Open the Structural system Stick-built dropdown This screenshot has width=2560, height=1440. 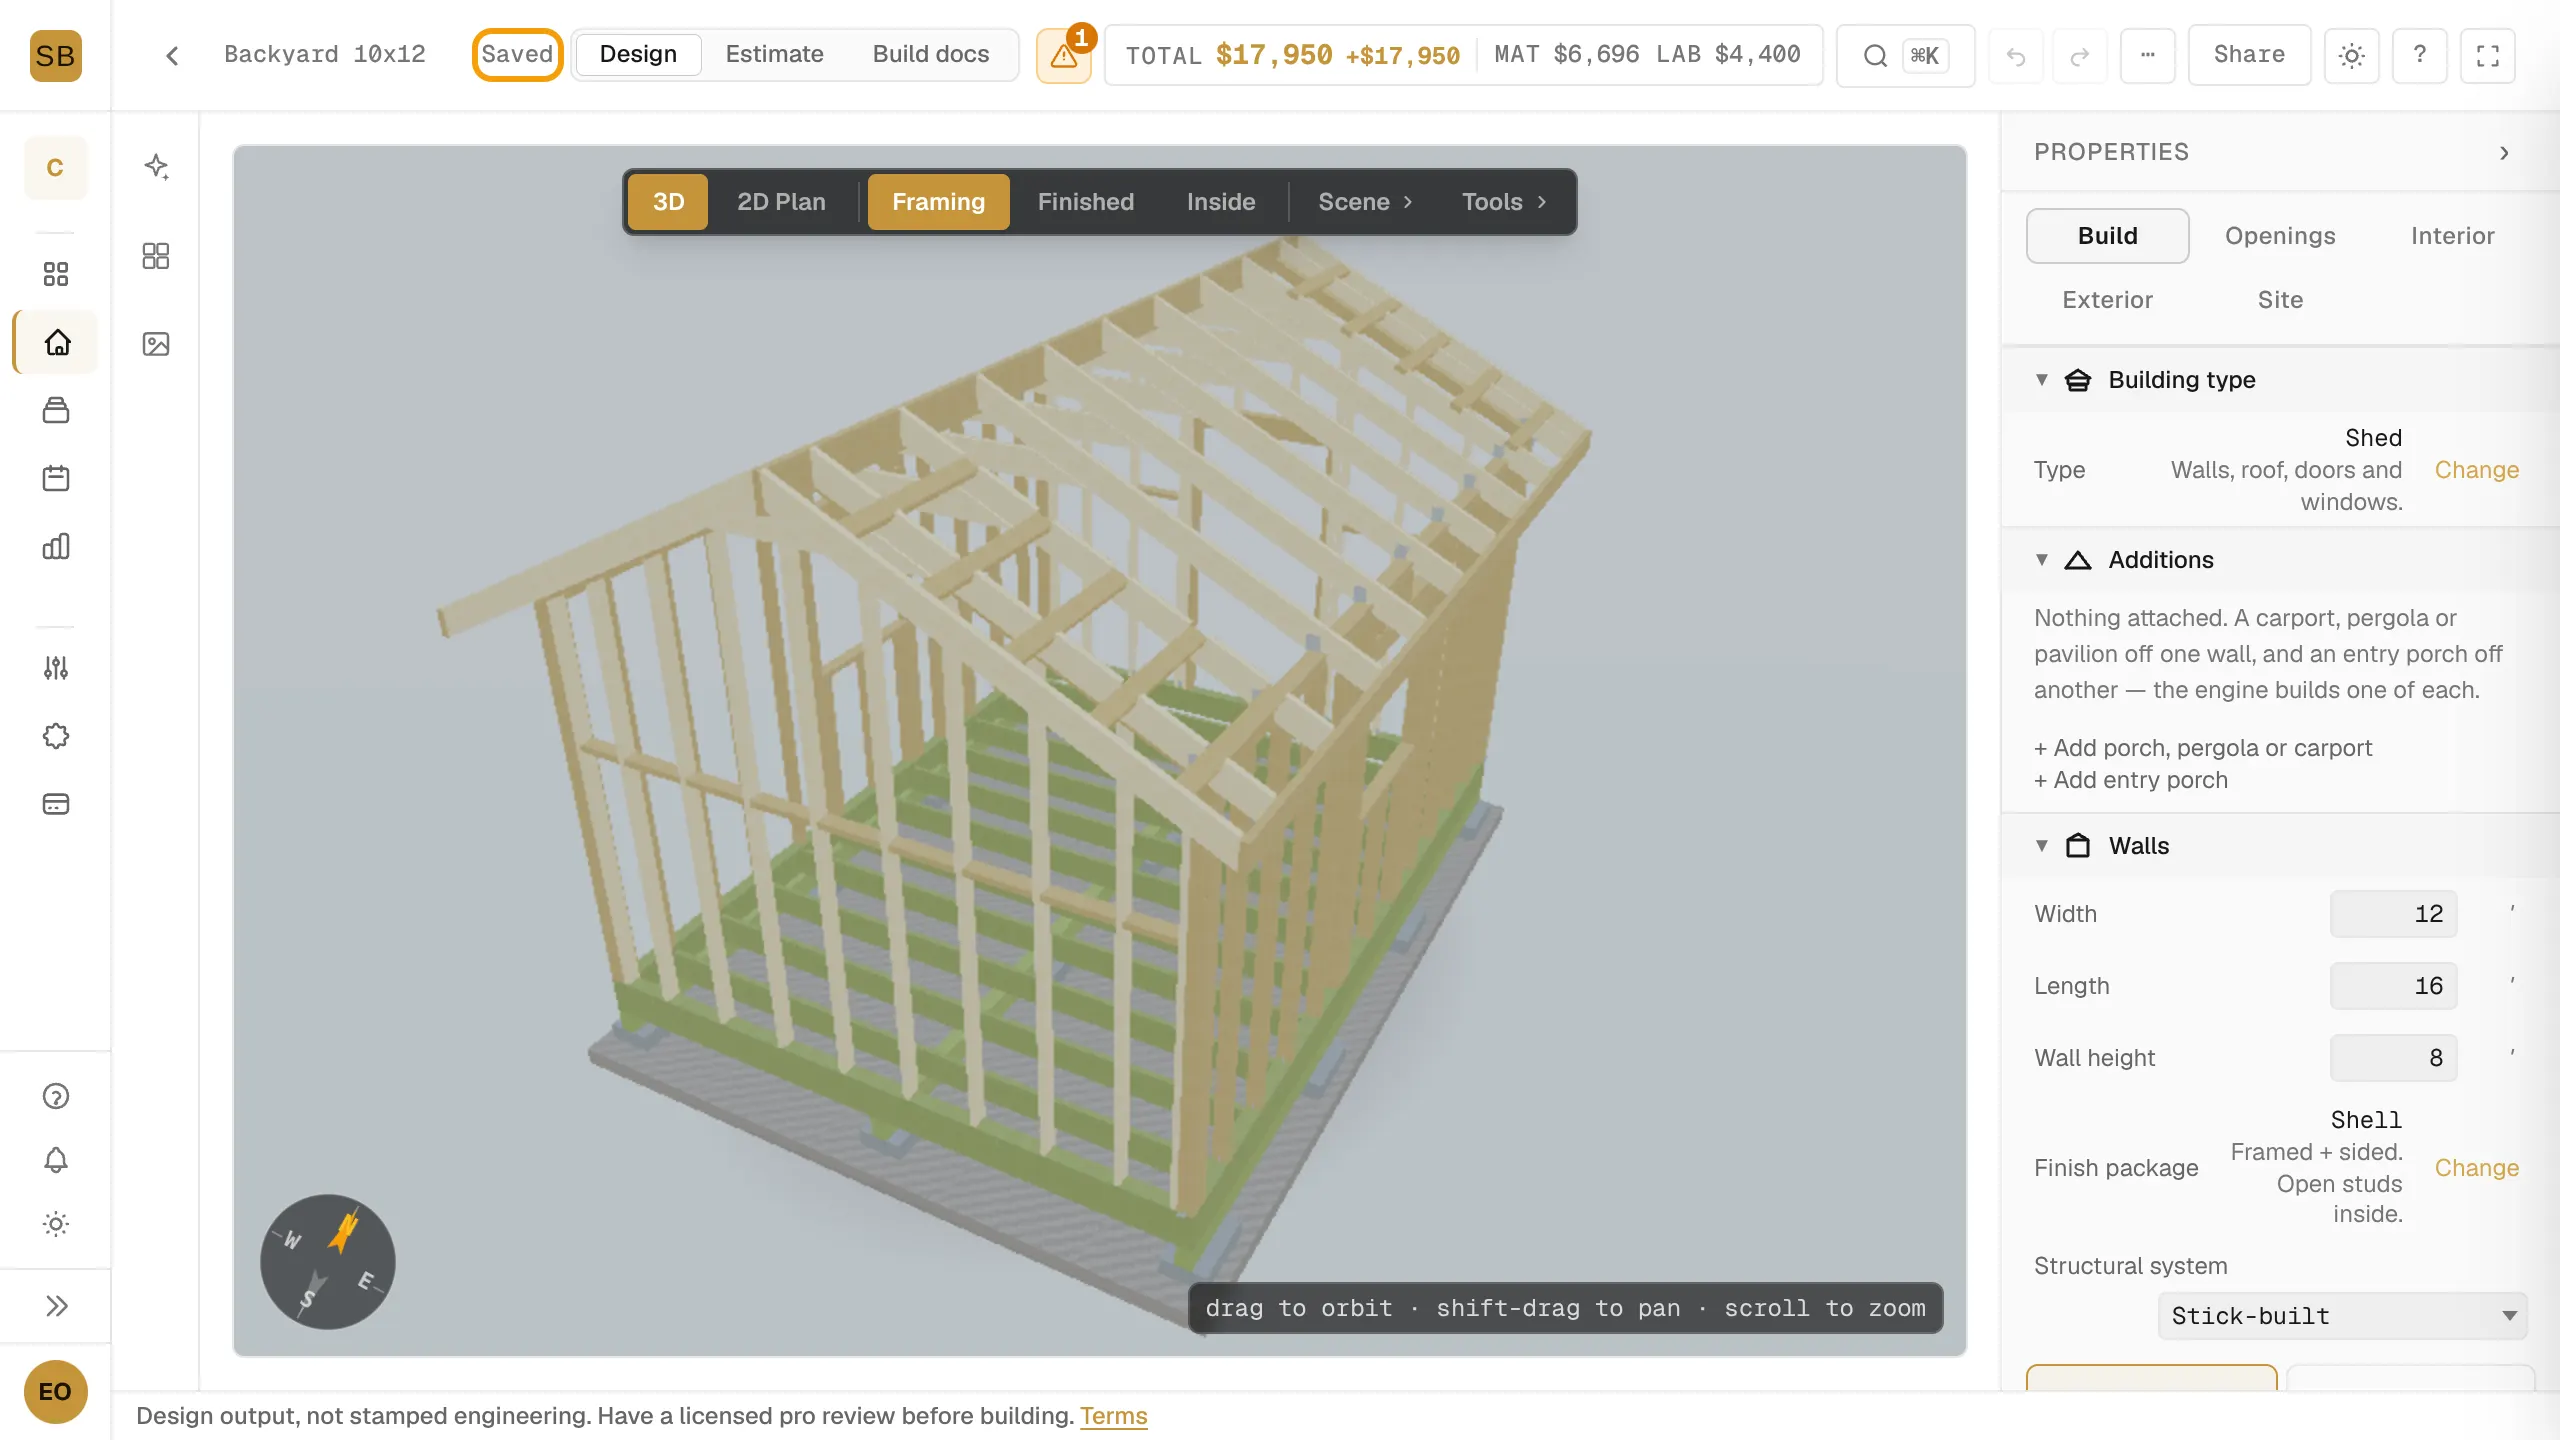coord(2342,1316)
